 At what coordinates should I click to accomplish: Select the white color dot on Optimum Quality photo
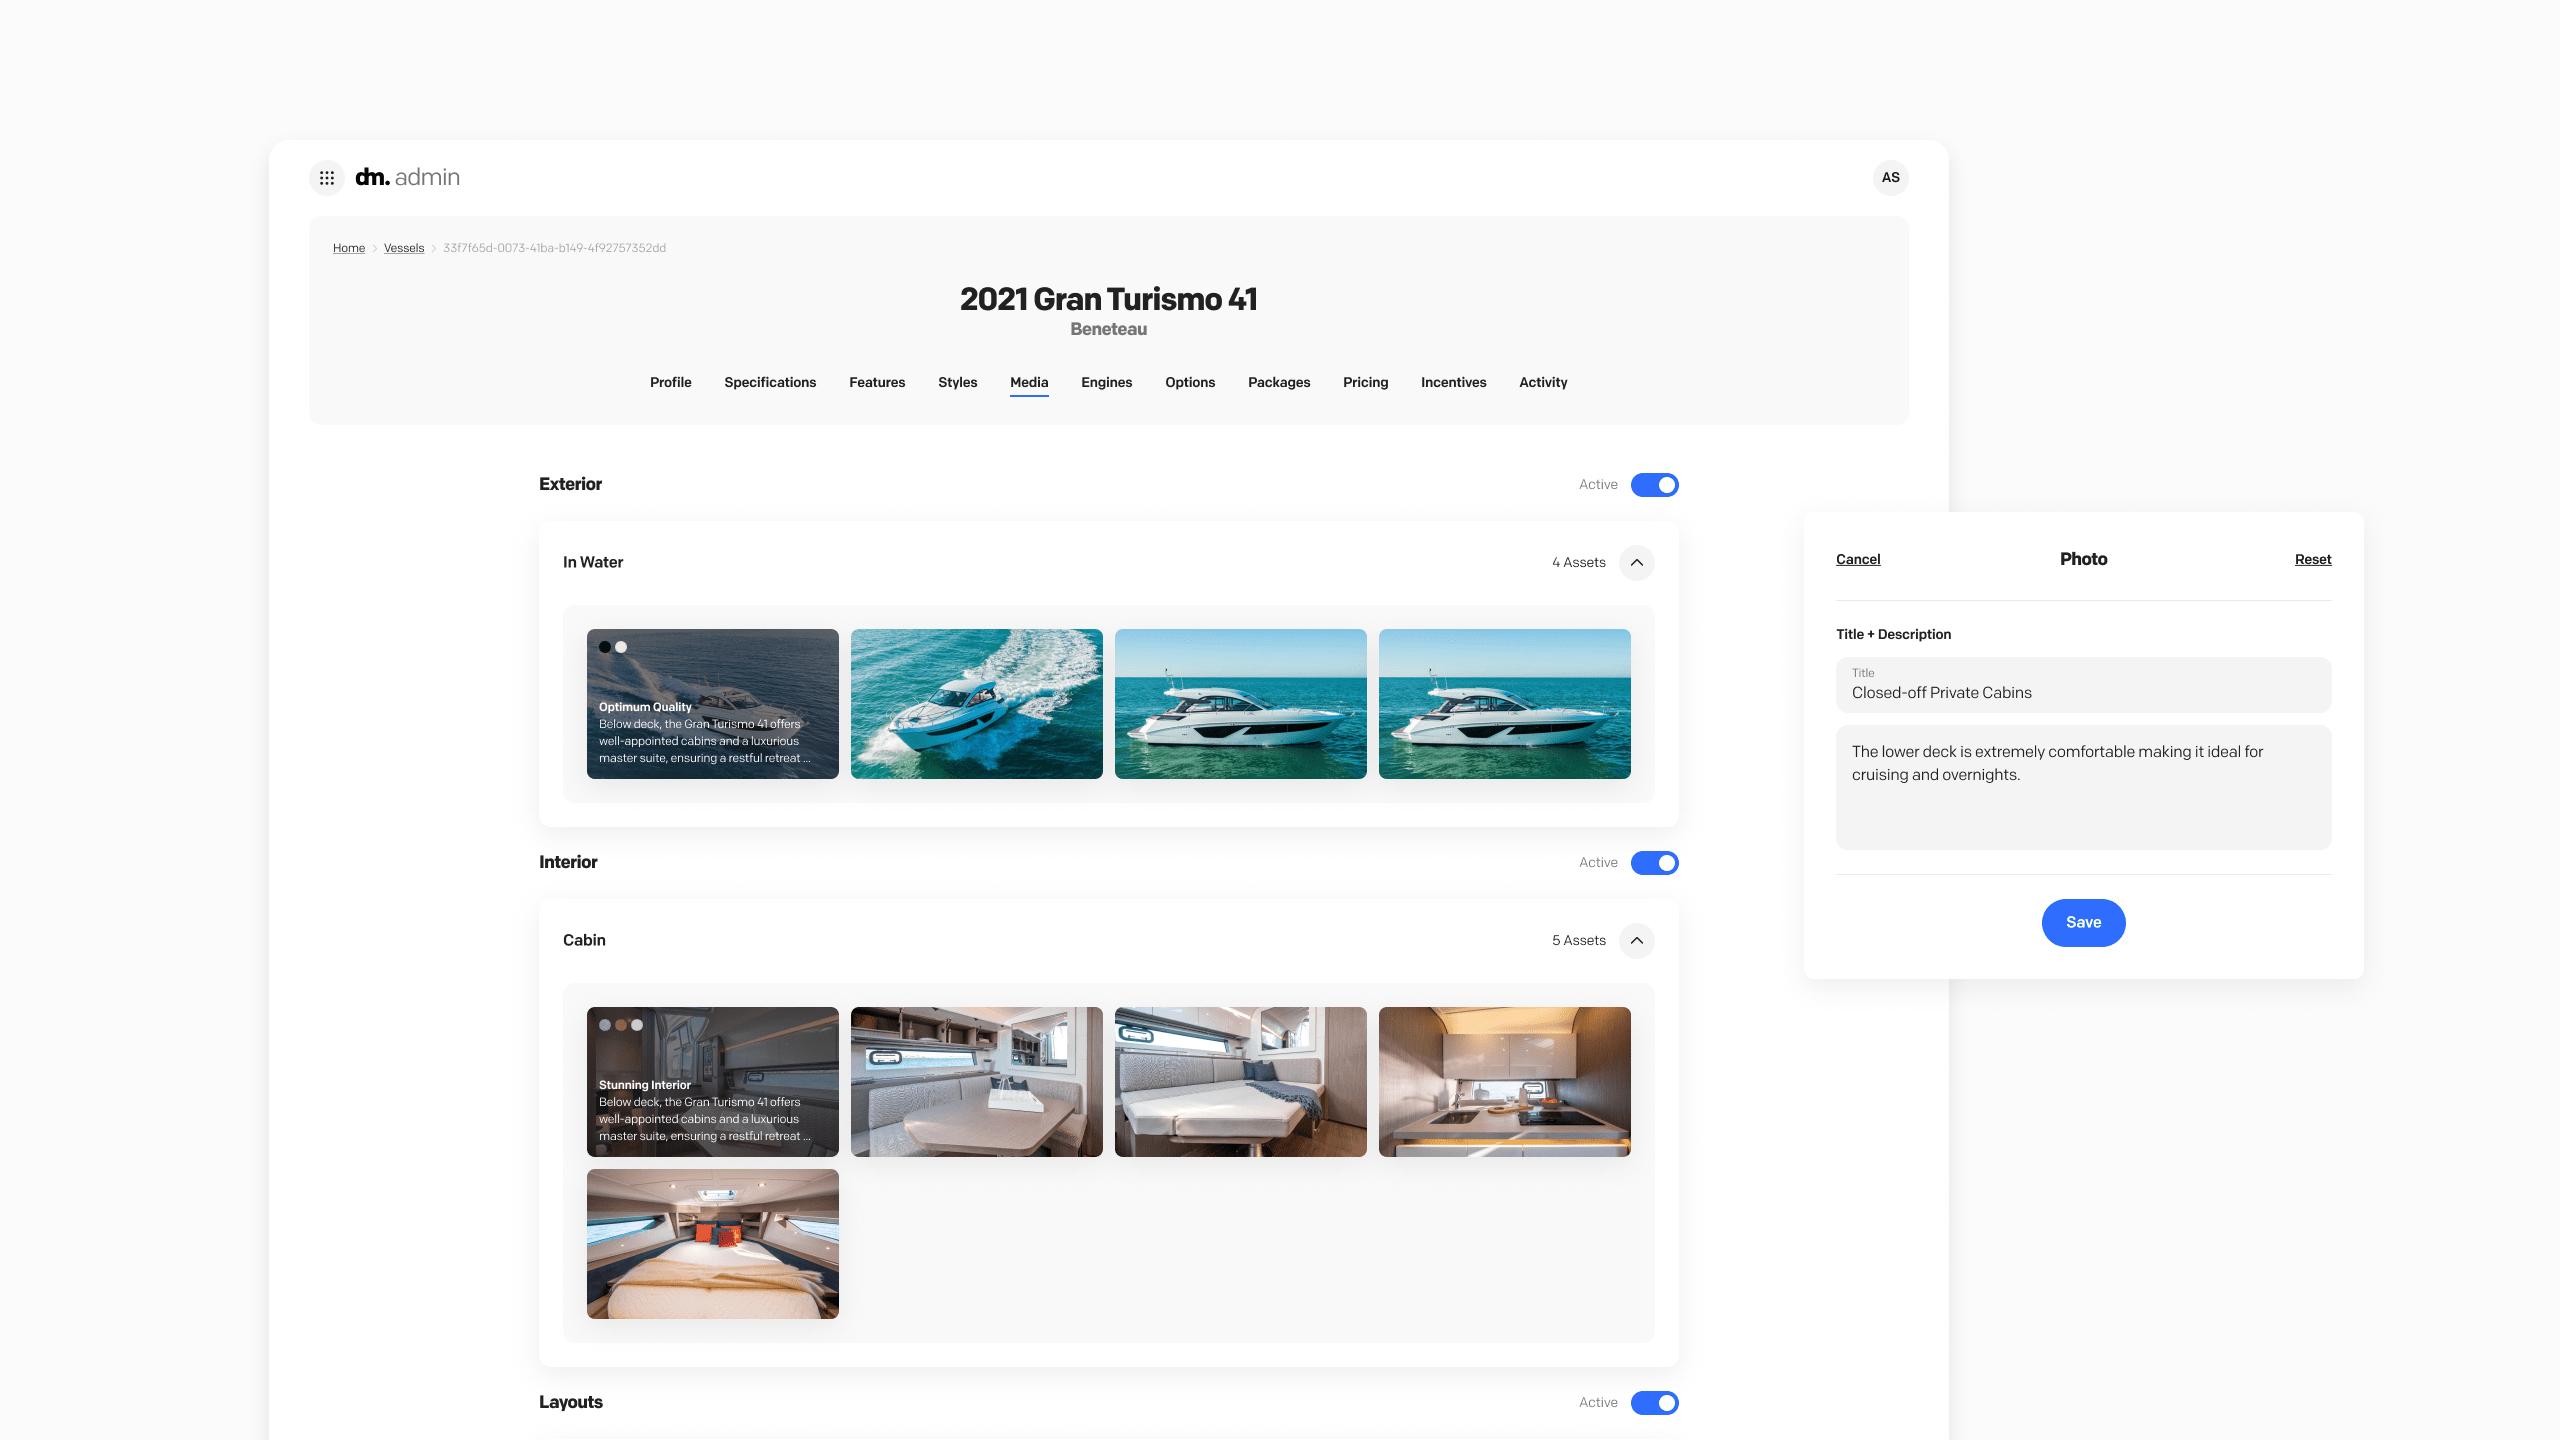click(621, 647)
